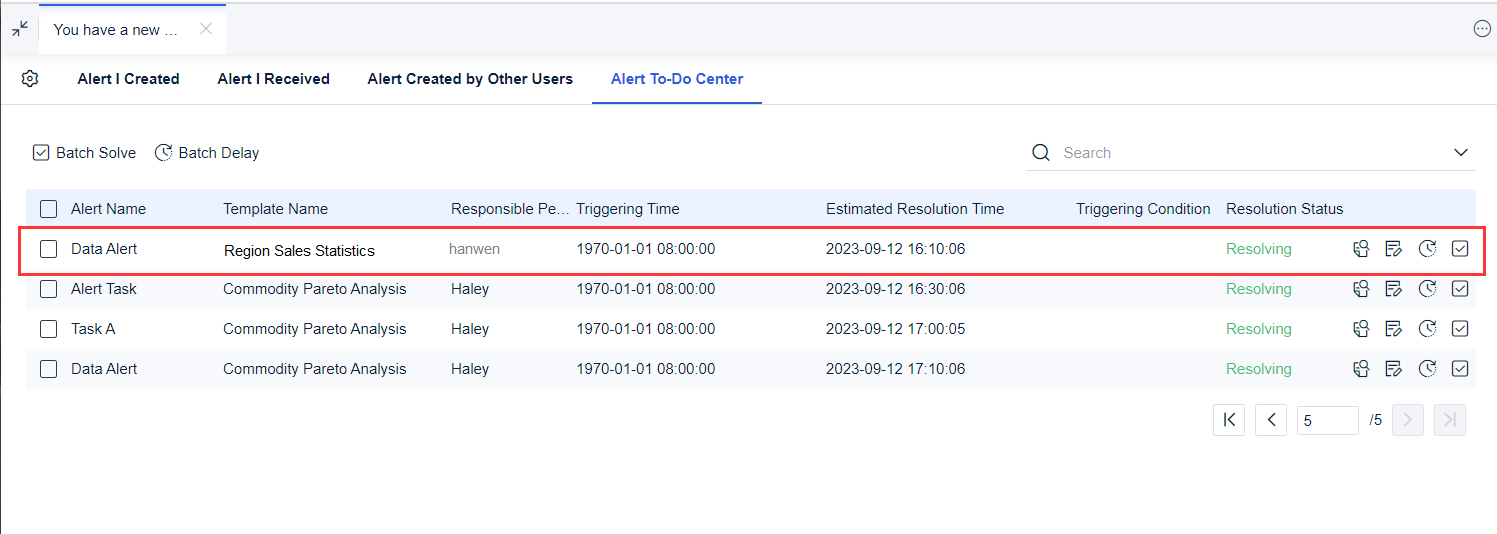The width and height of the screenshot is (1497, 534).
Task: Click the Batch Delay button
Action: click(x=207, y=153)
